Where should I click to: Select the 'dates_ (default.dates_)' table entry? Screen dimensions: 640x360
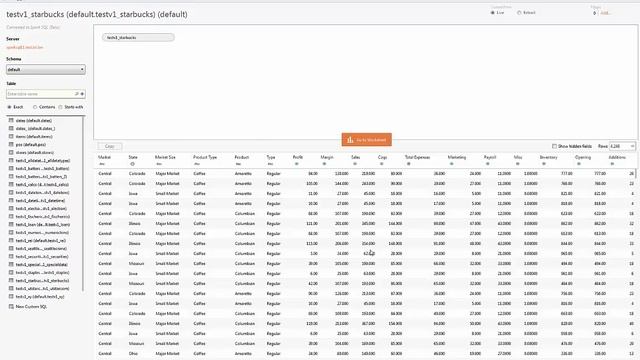click(x=36, y=128)
